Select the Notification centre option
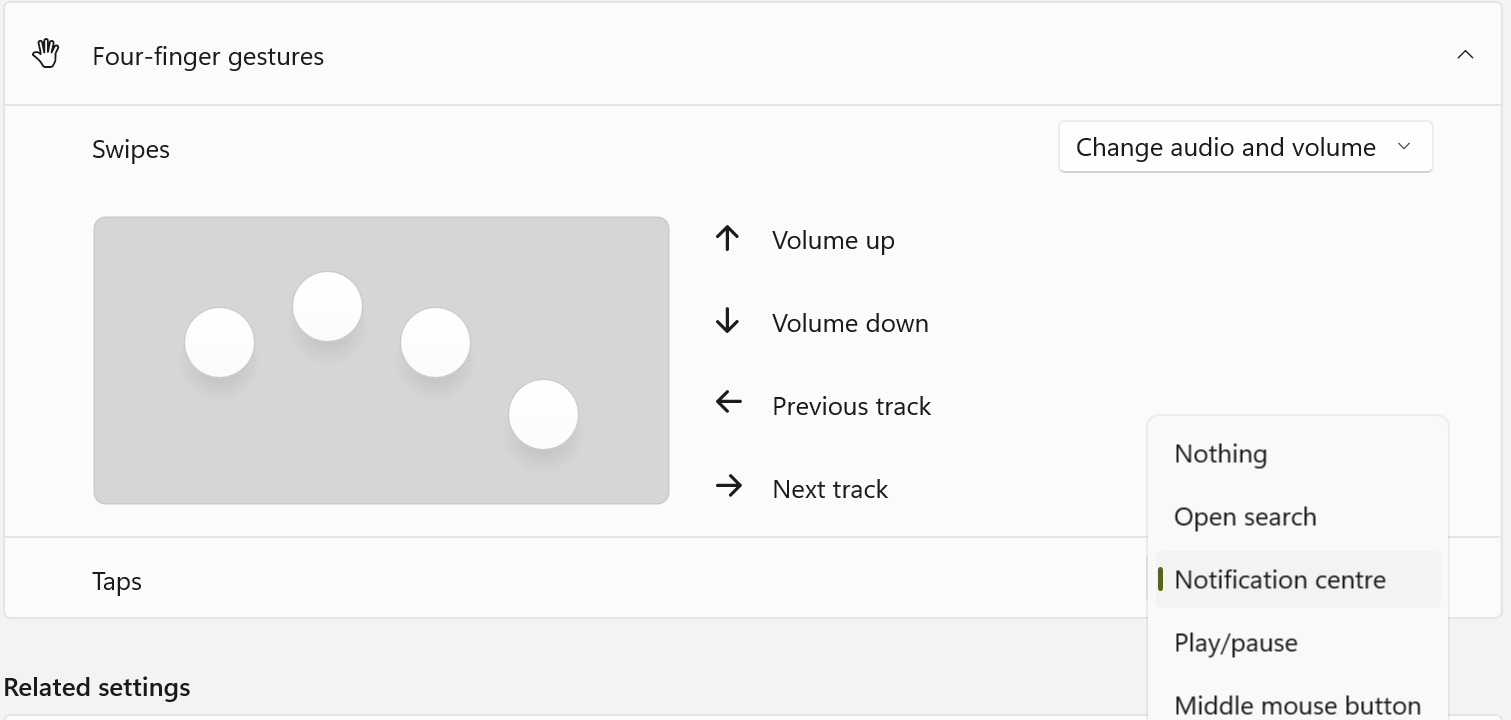 [x=1280, y=580]
